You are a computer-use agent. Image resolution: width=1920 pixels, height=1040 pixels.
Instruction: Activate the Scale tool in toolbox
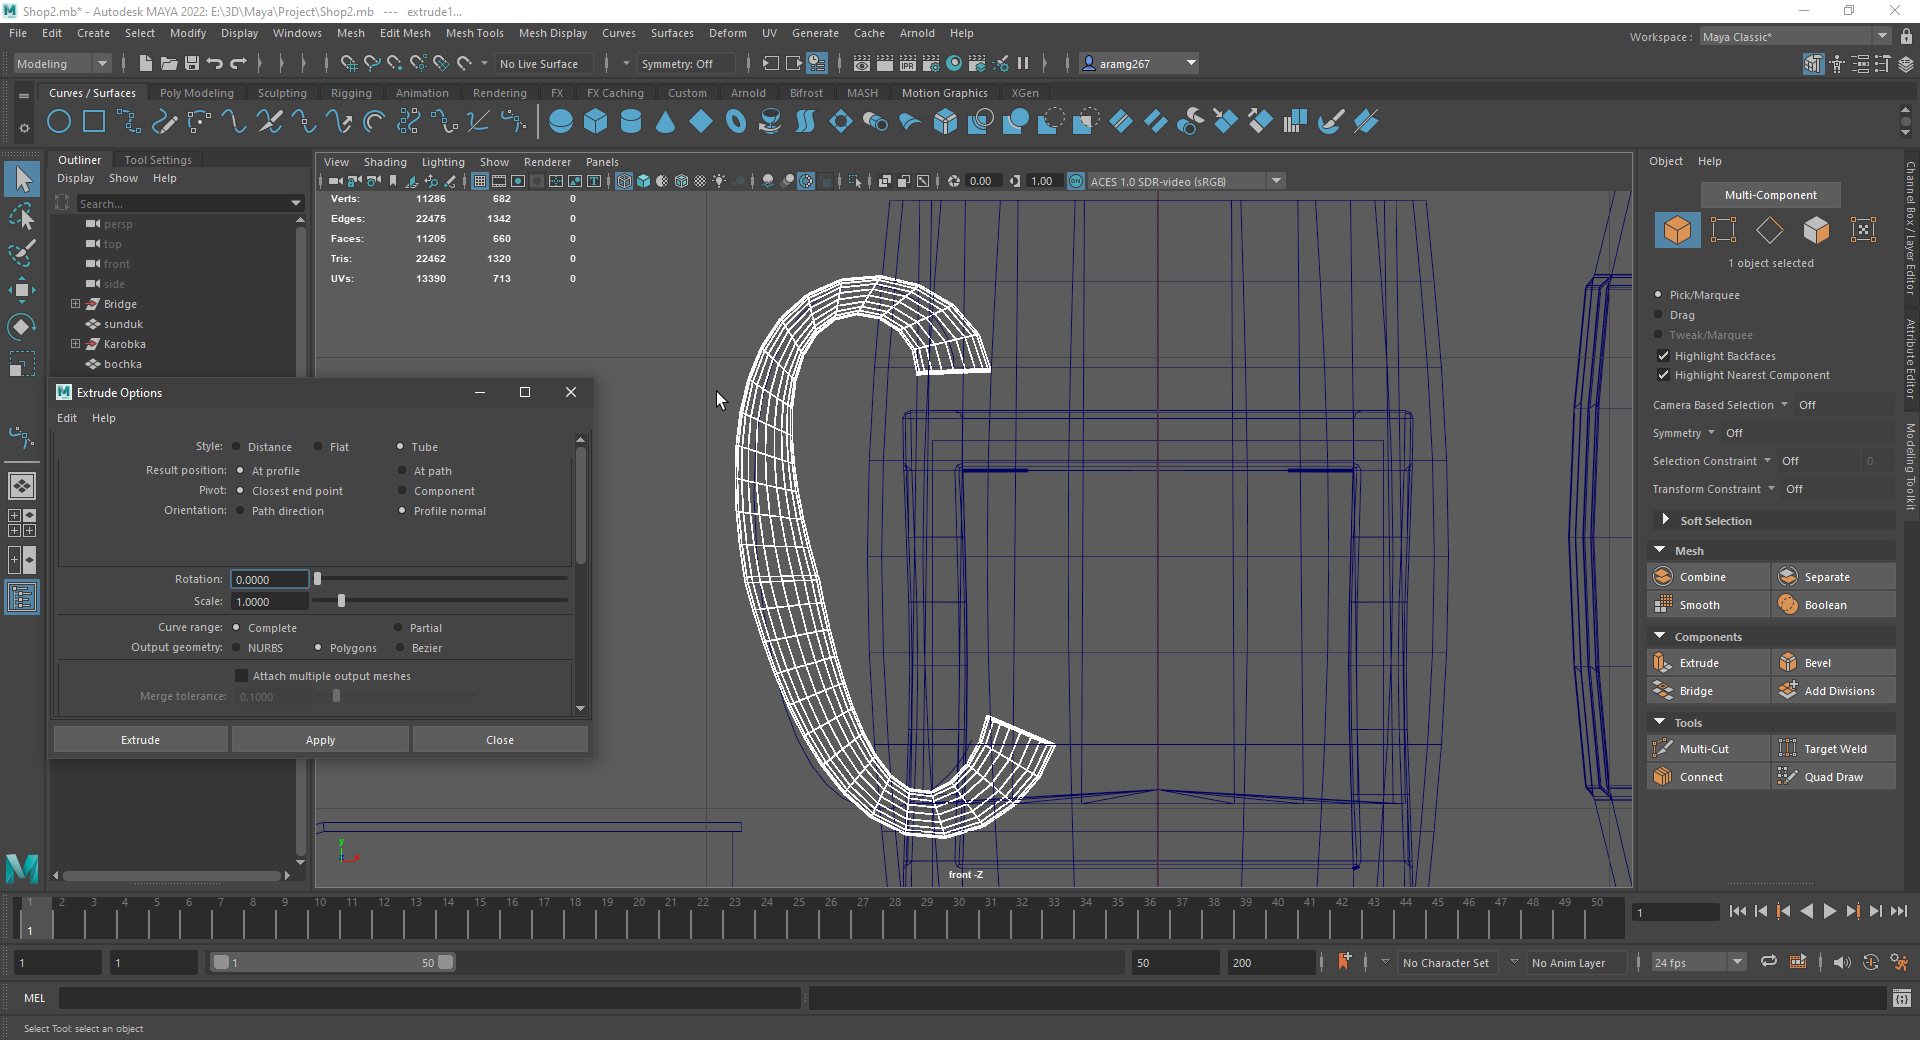point(22,364)
